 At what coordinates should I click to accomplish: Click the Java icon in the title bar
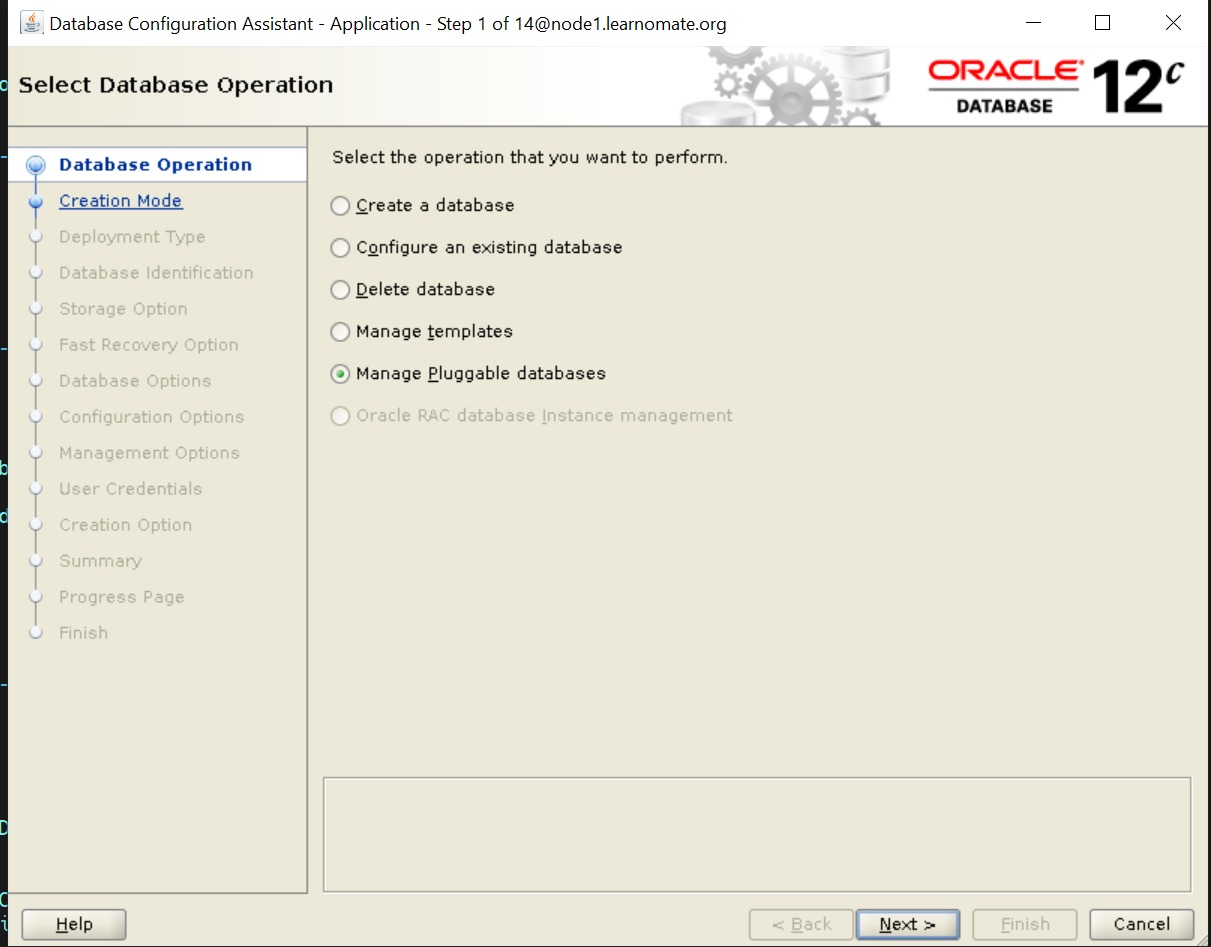pyautogui.click(x=32, y=23)
